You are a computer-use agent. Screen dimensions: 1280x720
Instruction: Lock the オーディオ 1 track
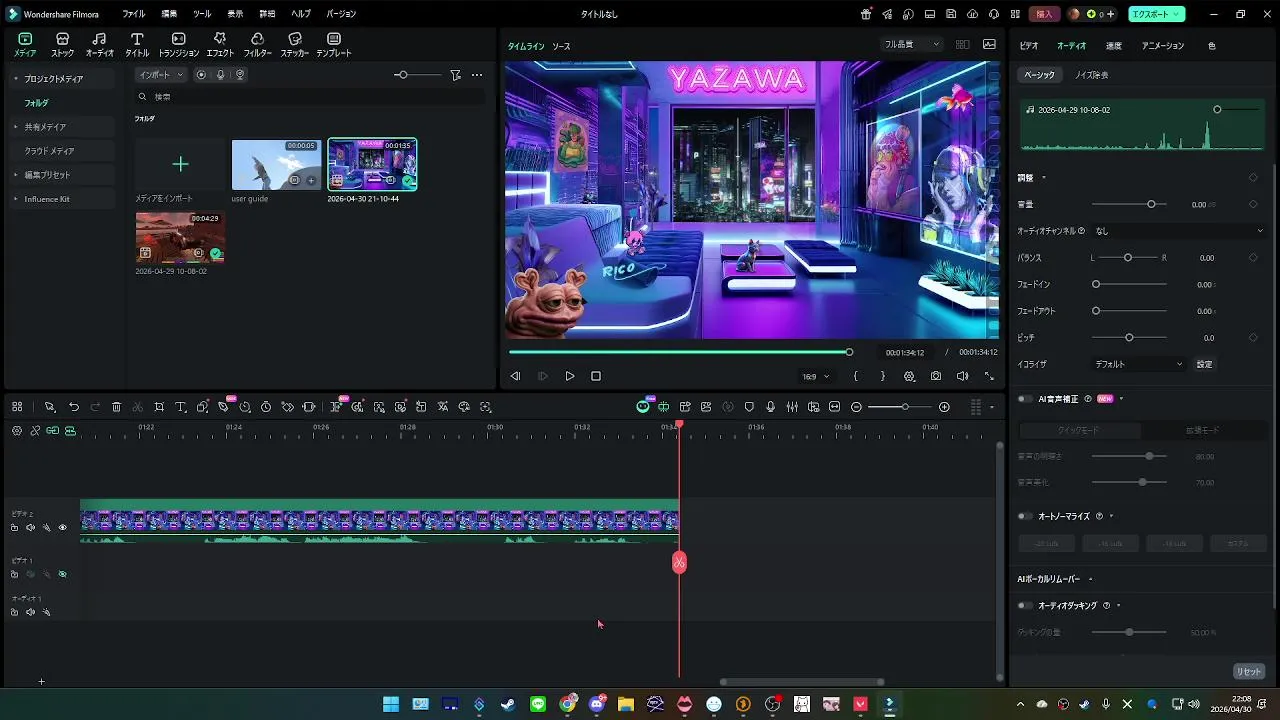(14, 612)
